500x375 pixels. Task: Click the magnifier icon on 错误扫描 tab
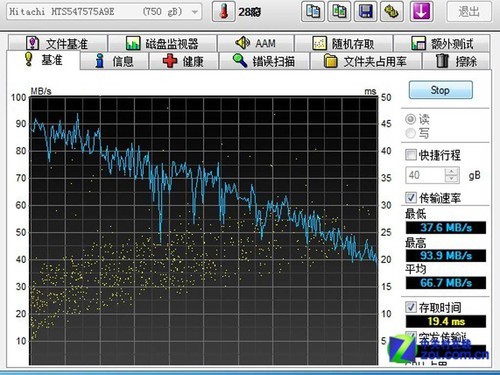click(240, 61)
